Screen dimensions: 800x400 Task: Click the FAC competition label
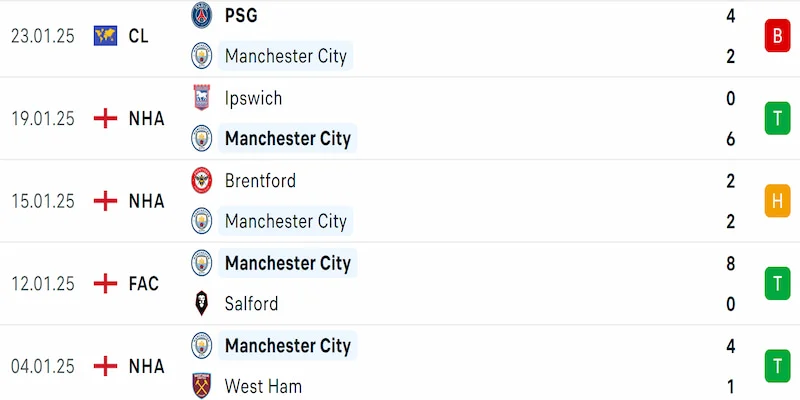pos(144,284)
